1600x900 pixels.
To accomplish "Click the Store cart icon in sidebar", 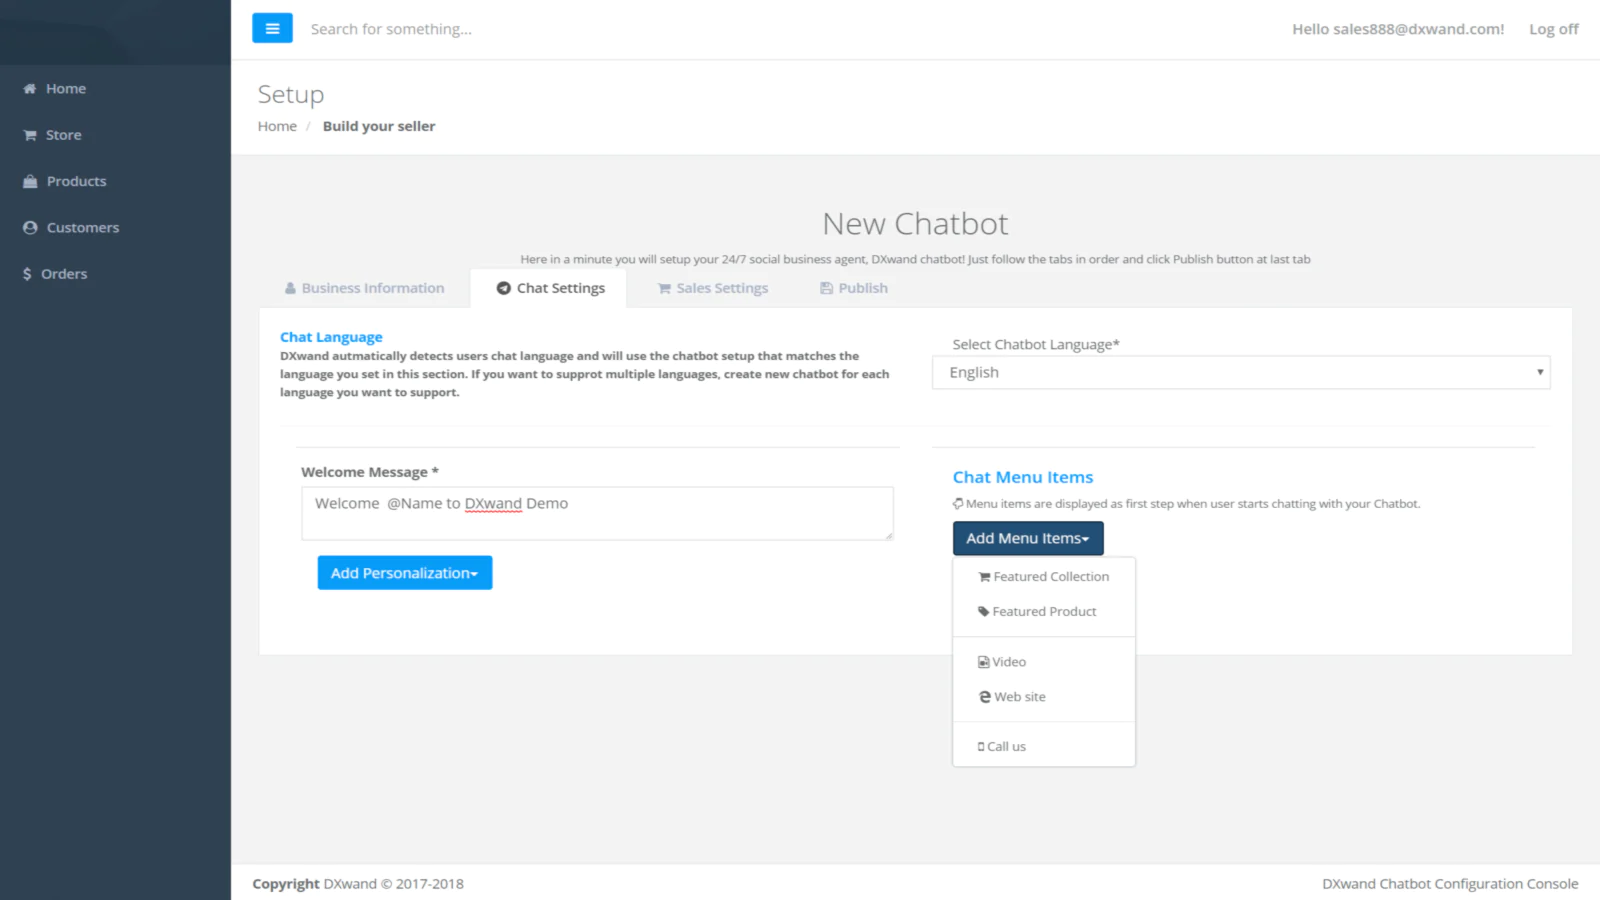I will point(30,135).
